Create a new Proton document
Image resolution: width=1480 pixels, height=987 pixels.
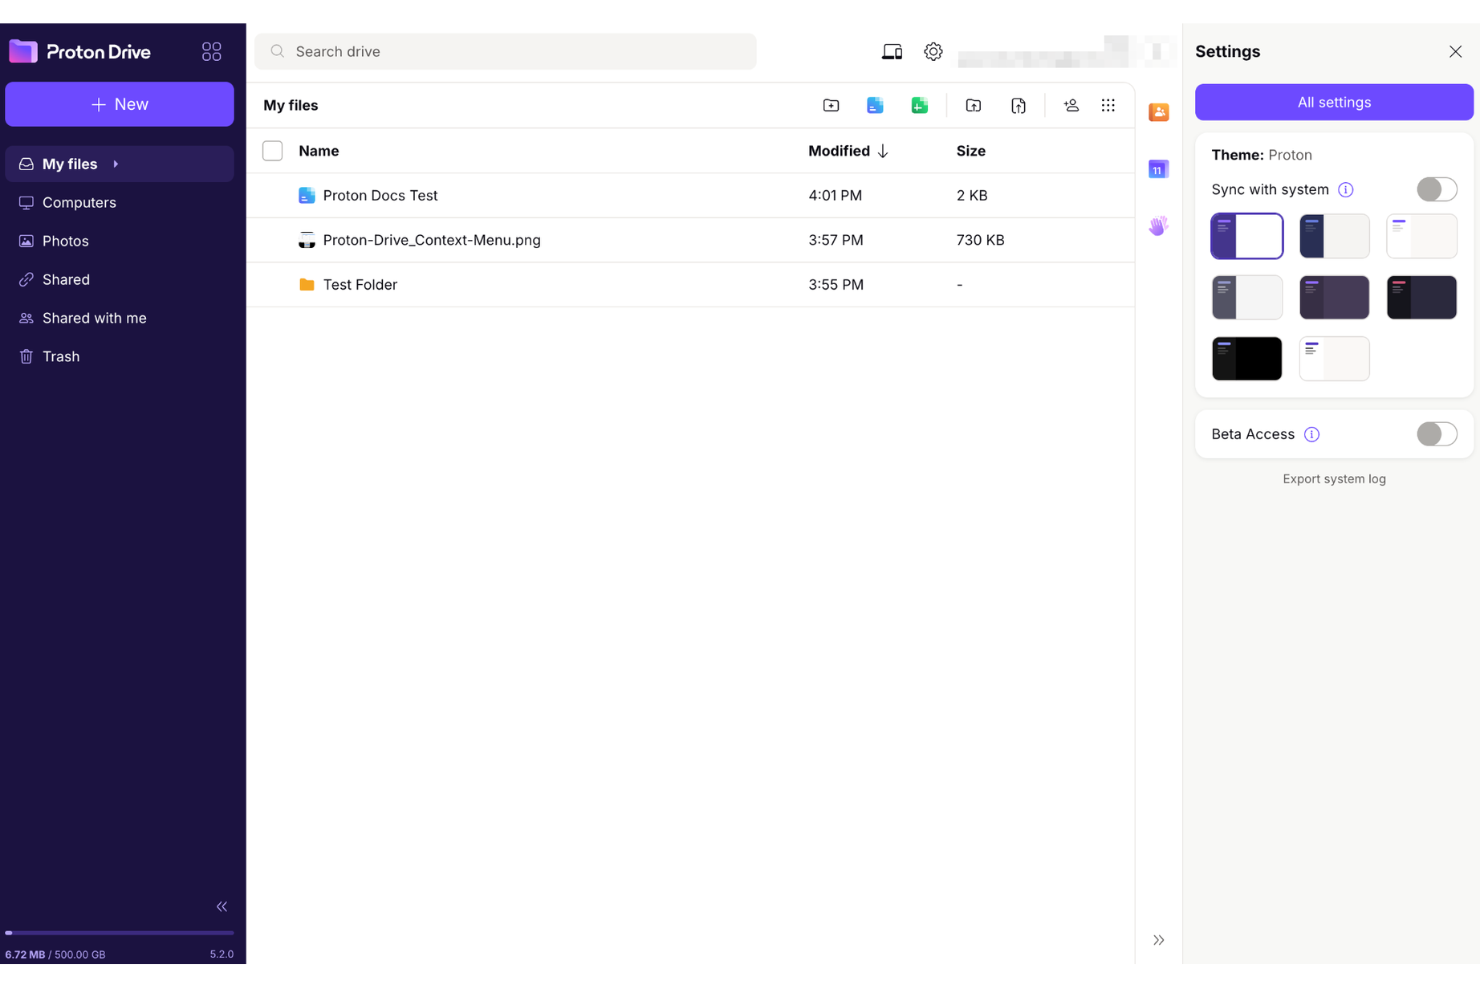pyautogui.click(x=875, y=105)
